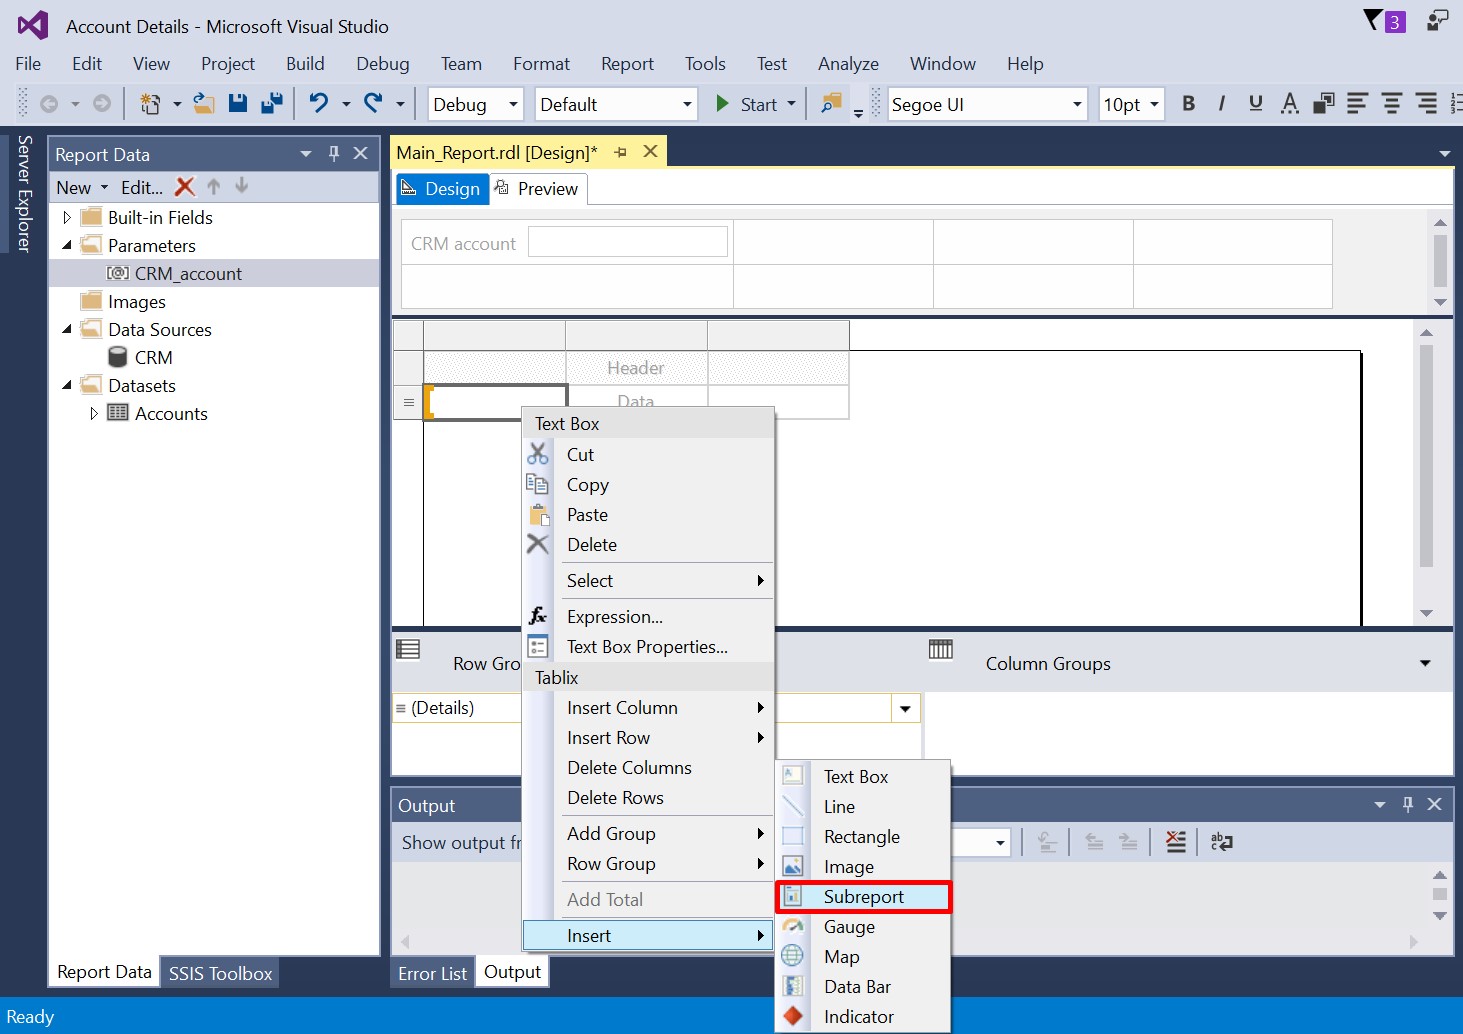Open the (Details) row group dropdown arrow
The height and width of the screenshot is (1034, 1463).
(905, 708)
